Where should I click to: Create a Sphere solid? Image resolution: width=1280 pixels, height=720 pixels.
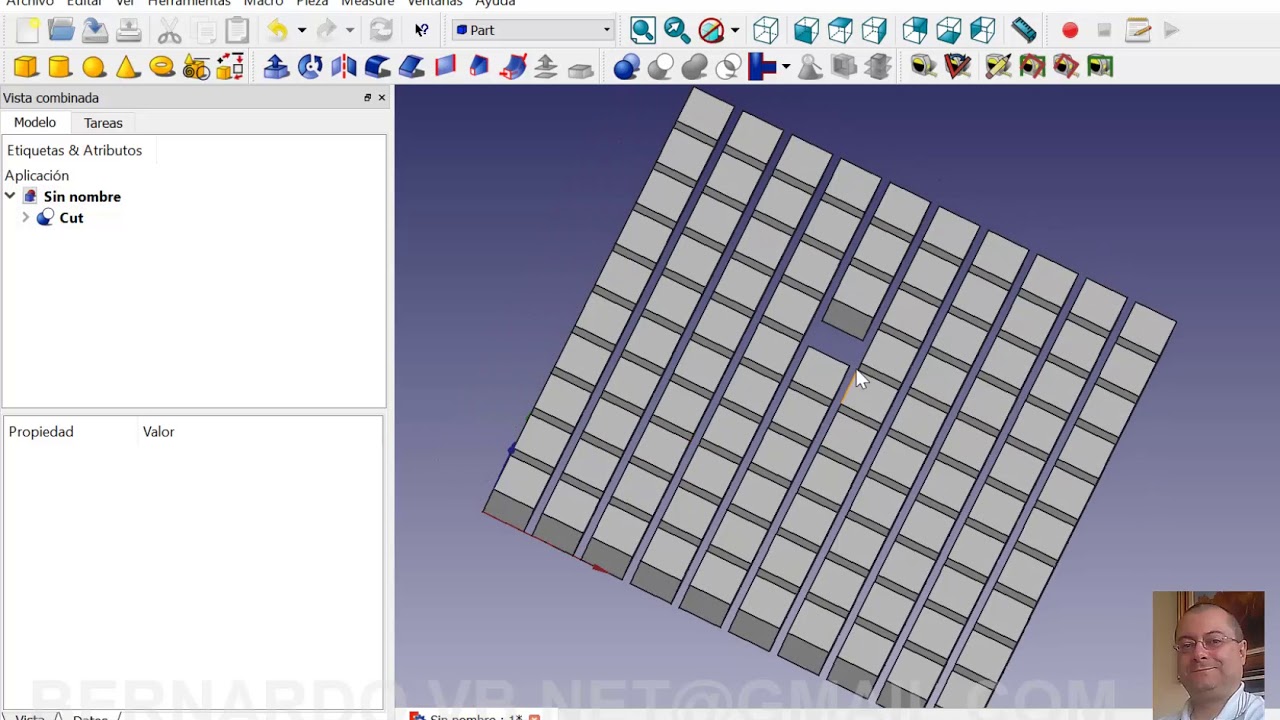(94, 67)
